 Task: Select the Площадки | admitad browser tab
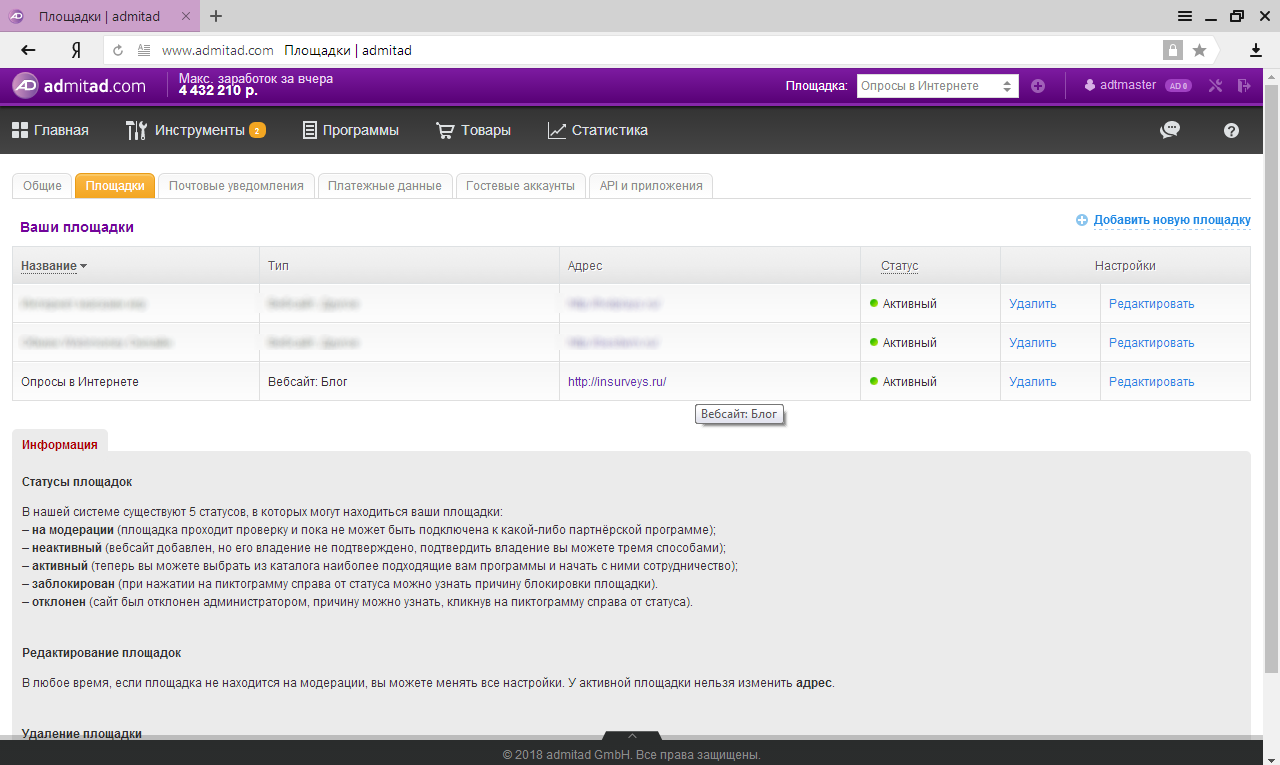102,16
